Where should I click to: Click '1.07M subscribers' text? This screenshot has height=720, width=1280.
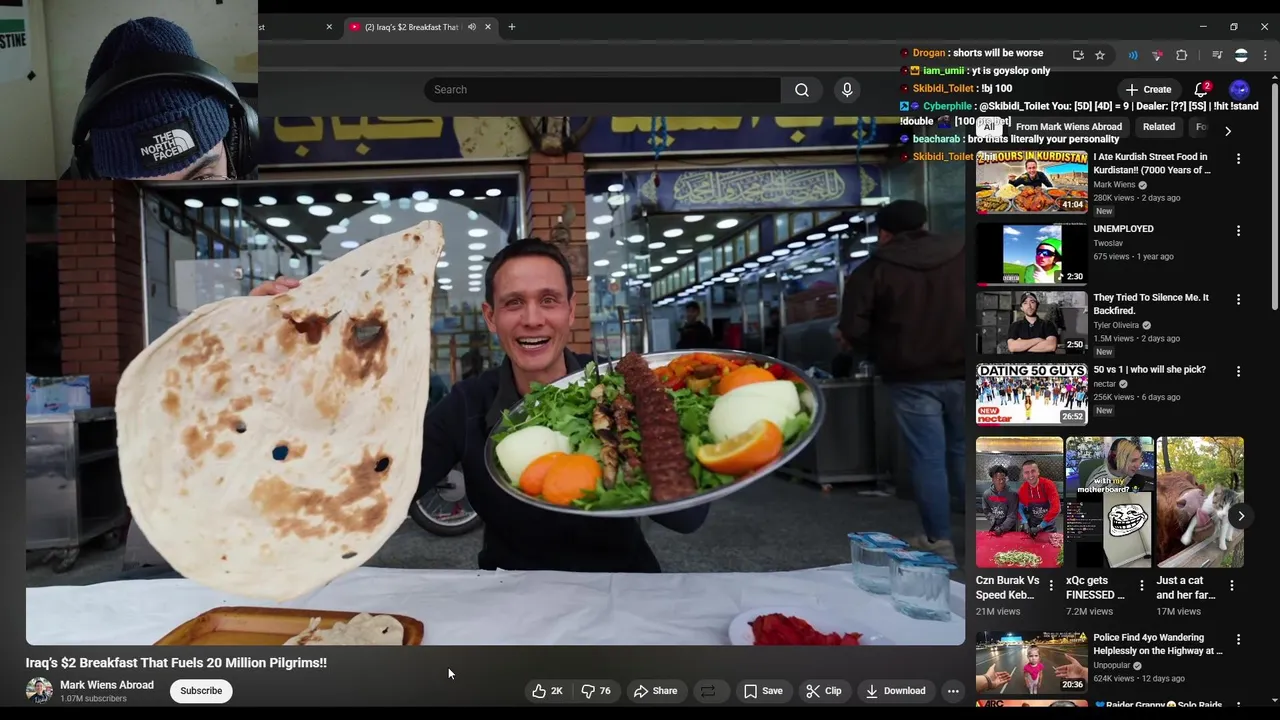[93, 699]
